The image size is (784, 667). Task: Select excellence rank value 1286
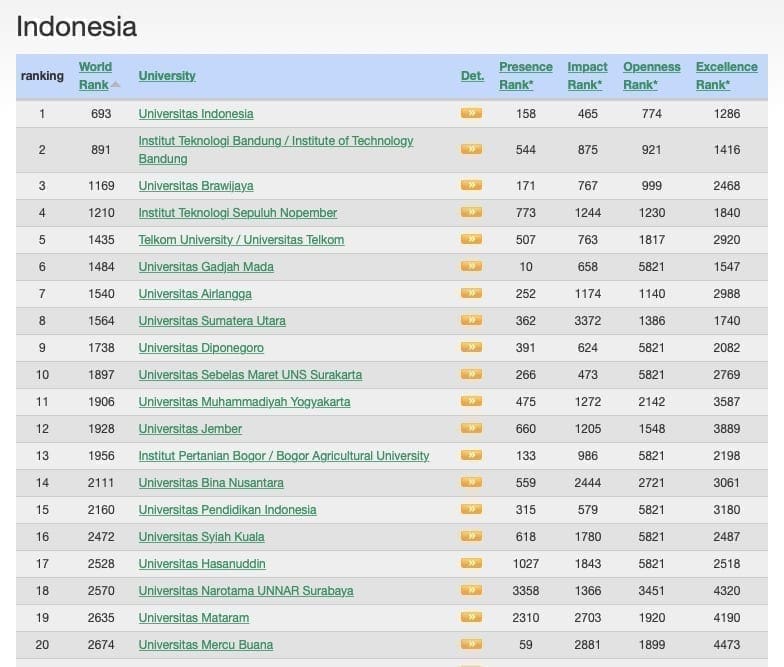click(726, 114)
